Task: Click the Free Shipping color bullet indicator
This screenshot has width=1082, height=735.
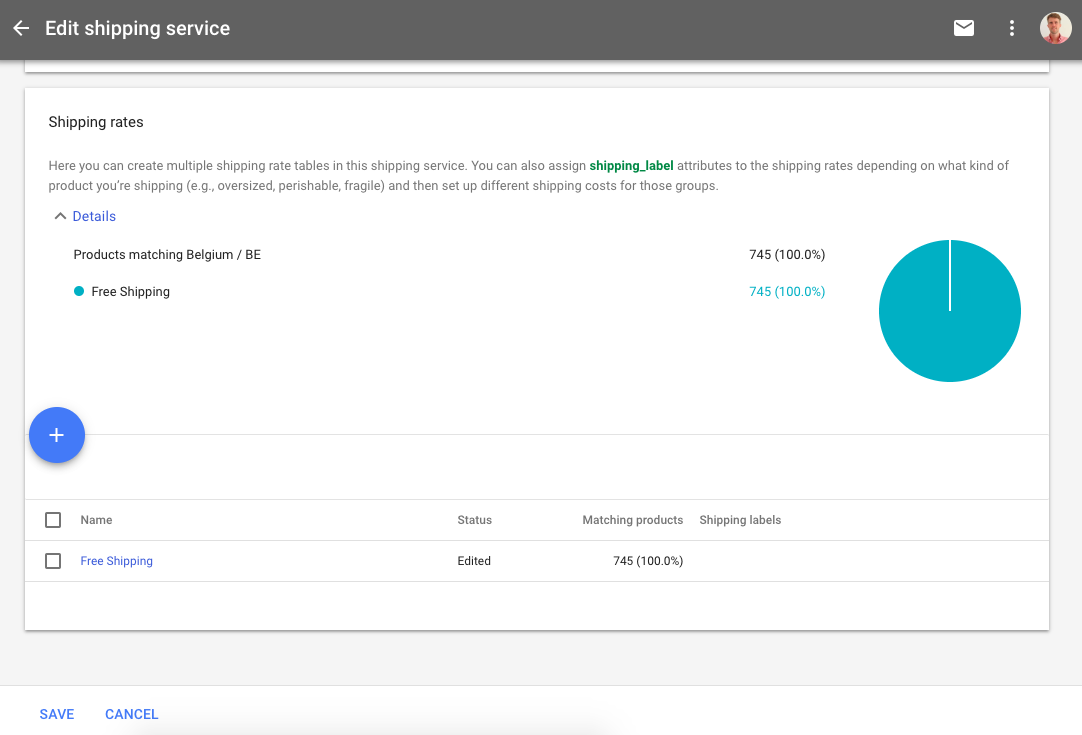Action: (x=79, y=291)
